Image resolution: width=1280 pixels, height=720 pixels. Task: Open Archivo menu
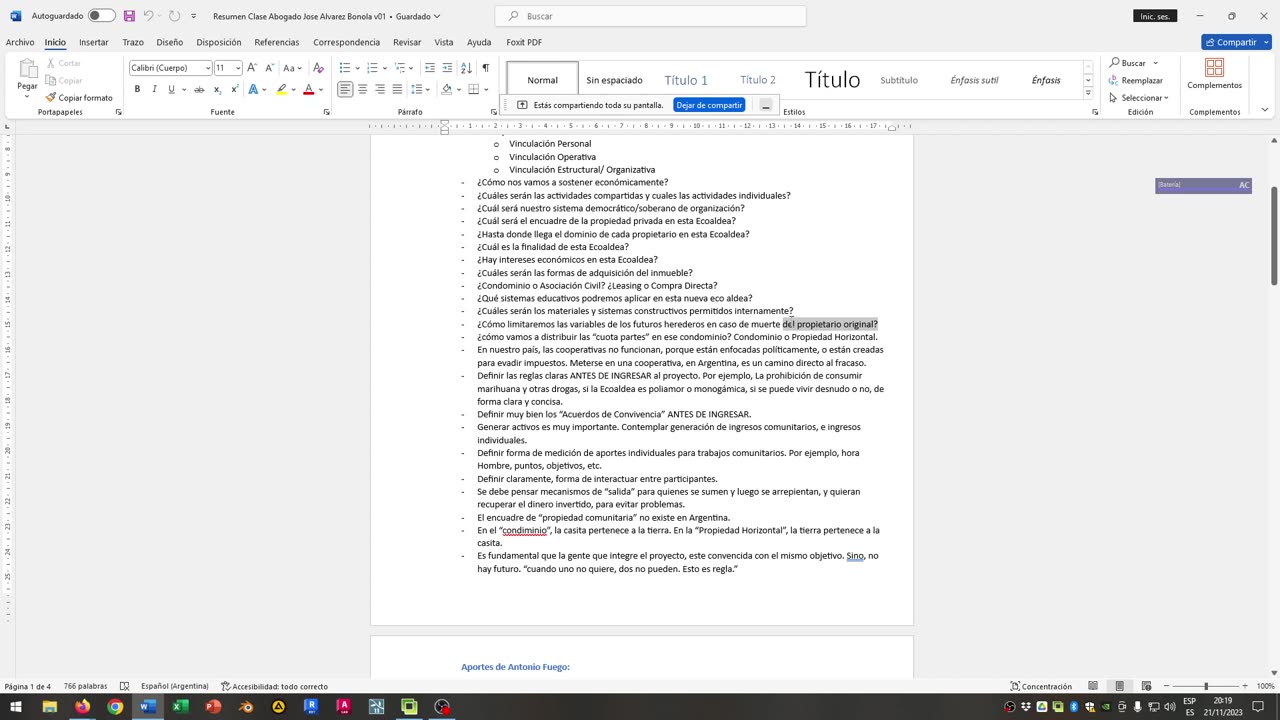(x=19, y=42)
